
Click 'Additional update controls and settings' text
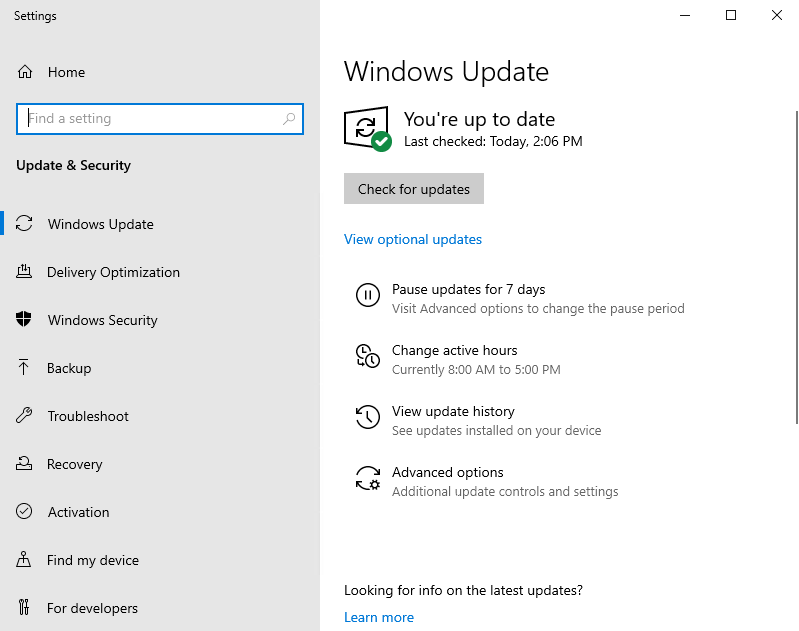504,491
